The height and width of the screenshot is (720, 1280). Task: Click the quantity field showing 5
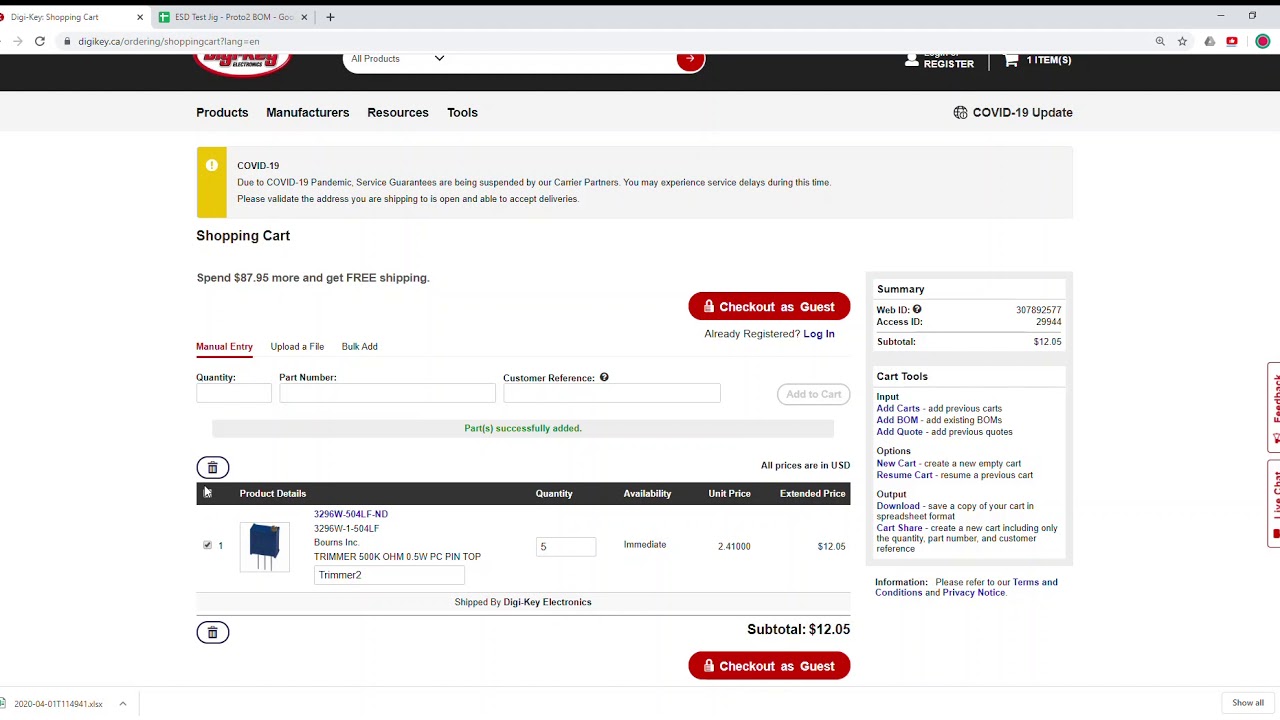pyautogui.click(x=566, y=546)
